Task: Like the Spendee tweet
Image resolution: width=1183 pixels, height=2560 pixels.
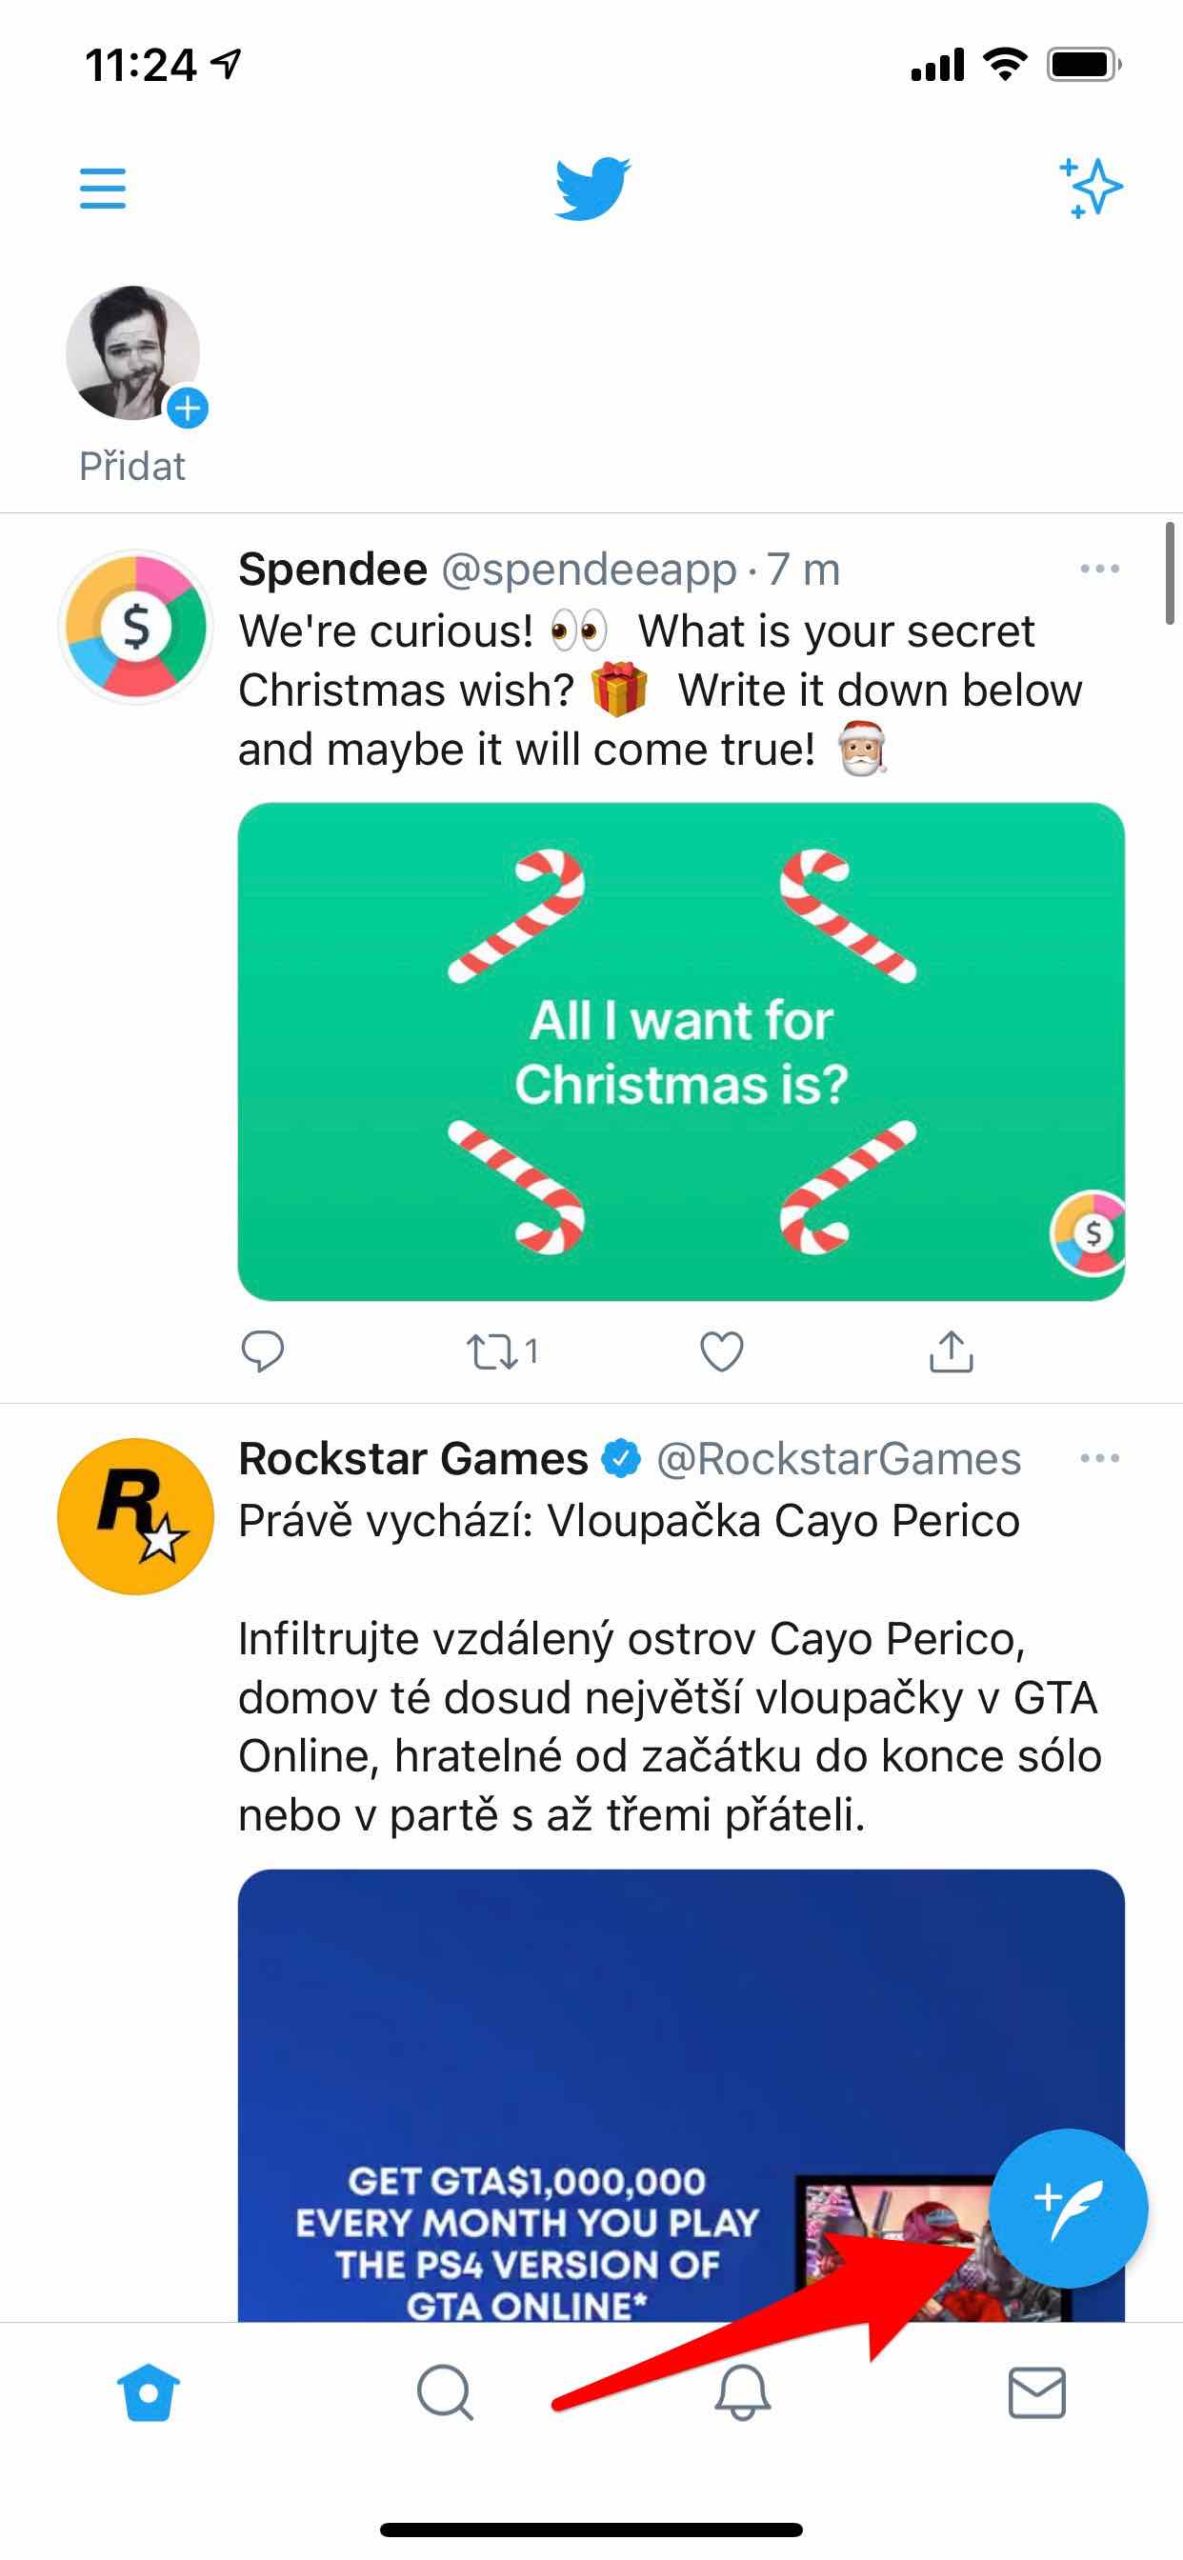Action: pyautogui.click(x=721, y=1352)
